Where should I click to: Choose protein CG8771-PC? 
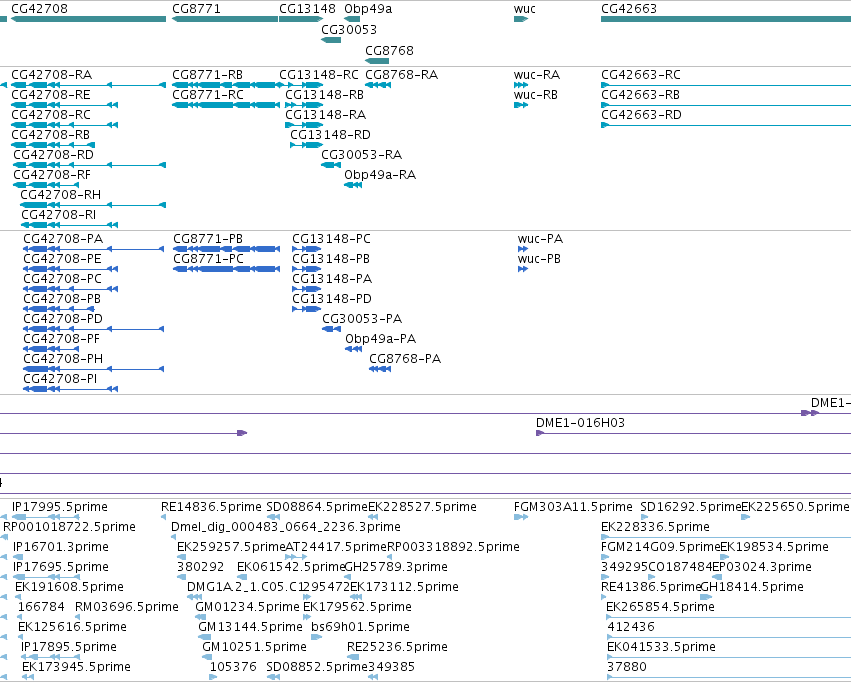(208, 259)
